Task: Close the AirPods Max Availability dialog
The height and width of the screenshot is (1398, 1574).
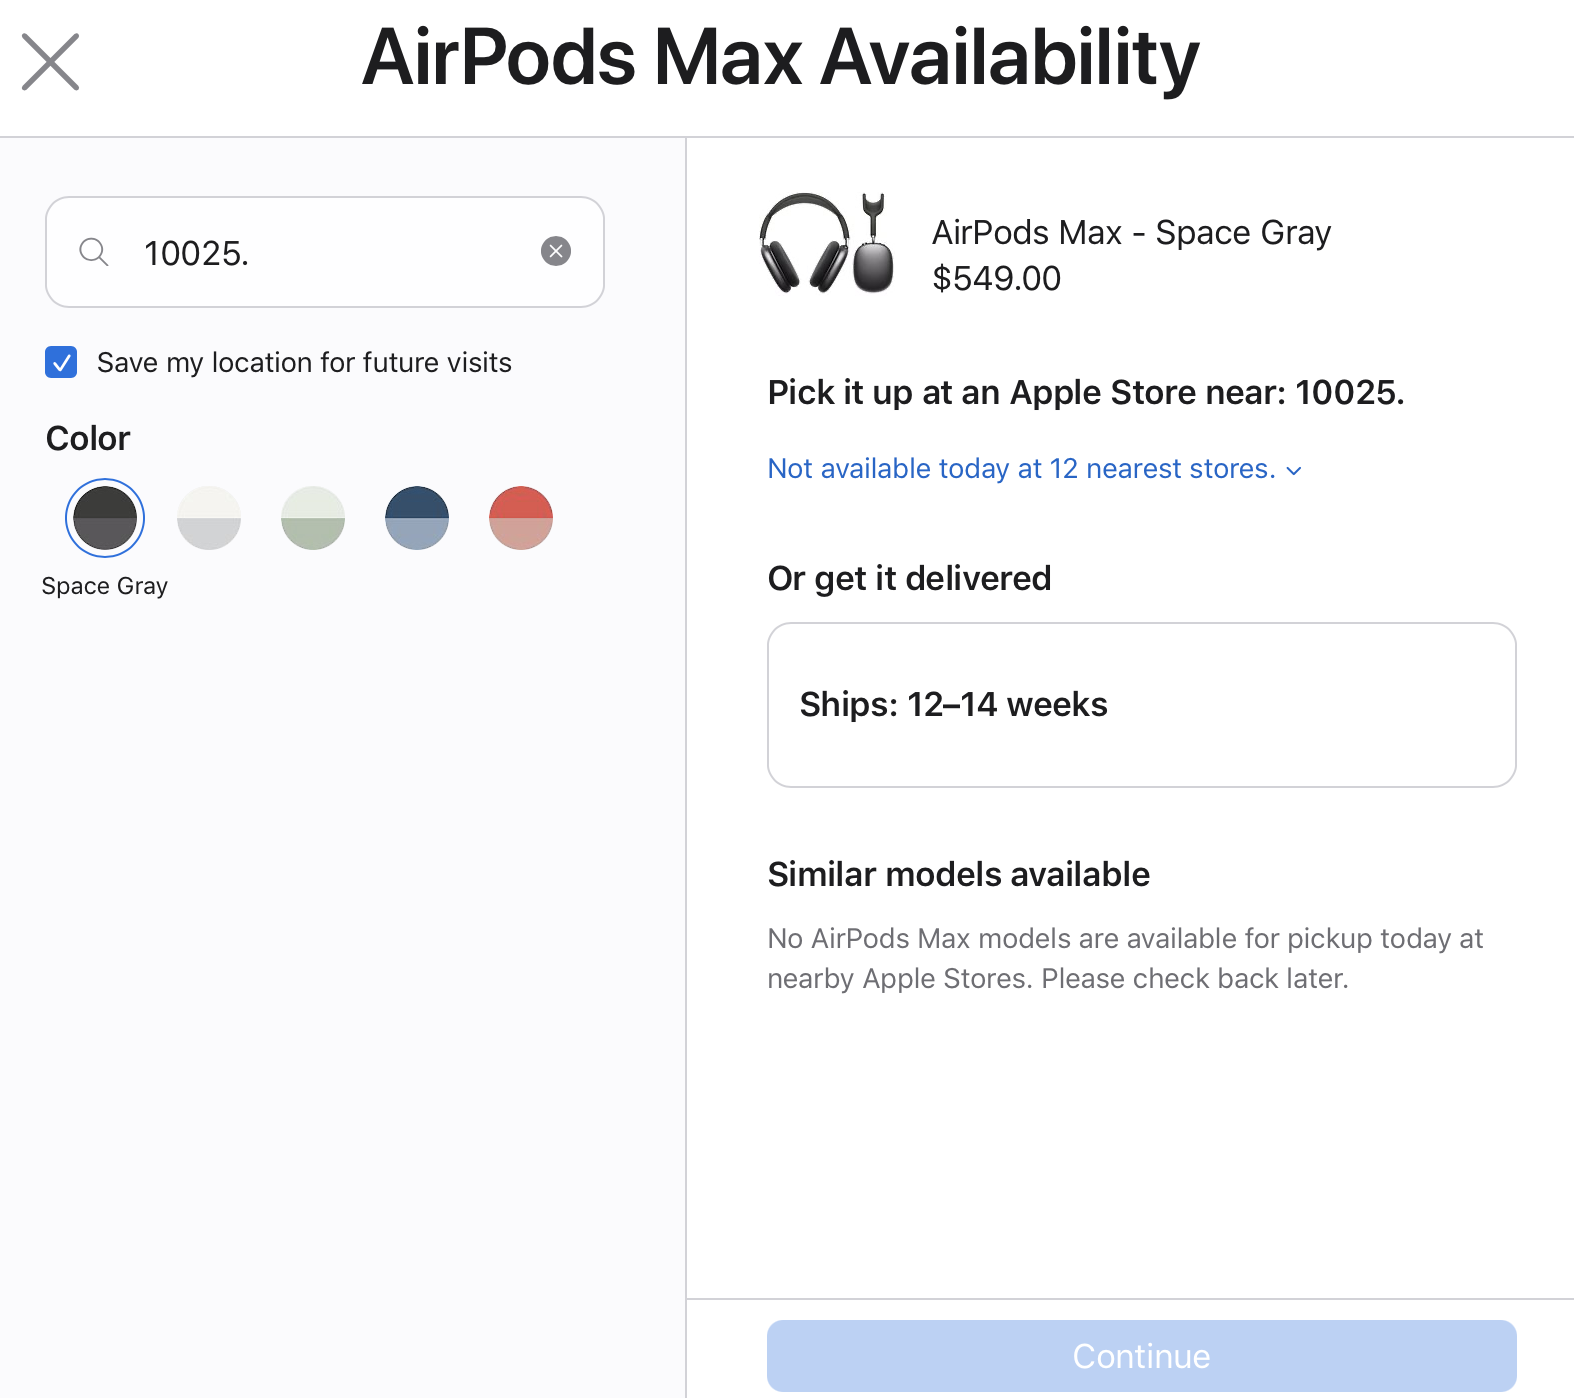Action: (50, 62)
